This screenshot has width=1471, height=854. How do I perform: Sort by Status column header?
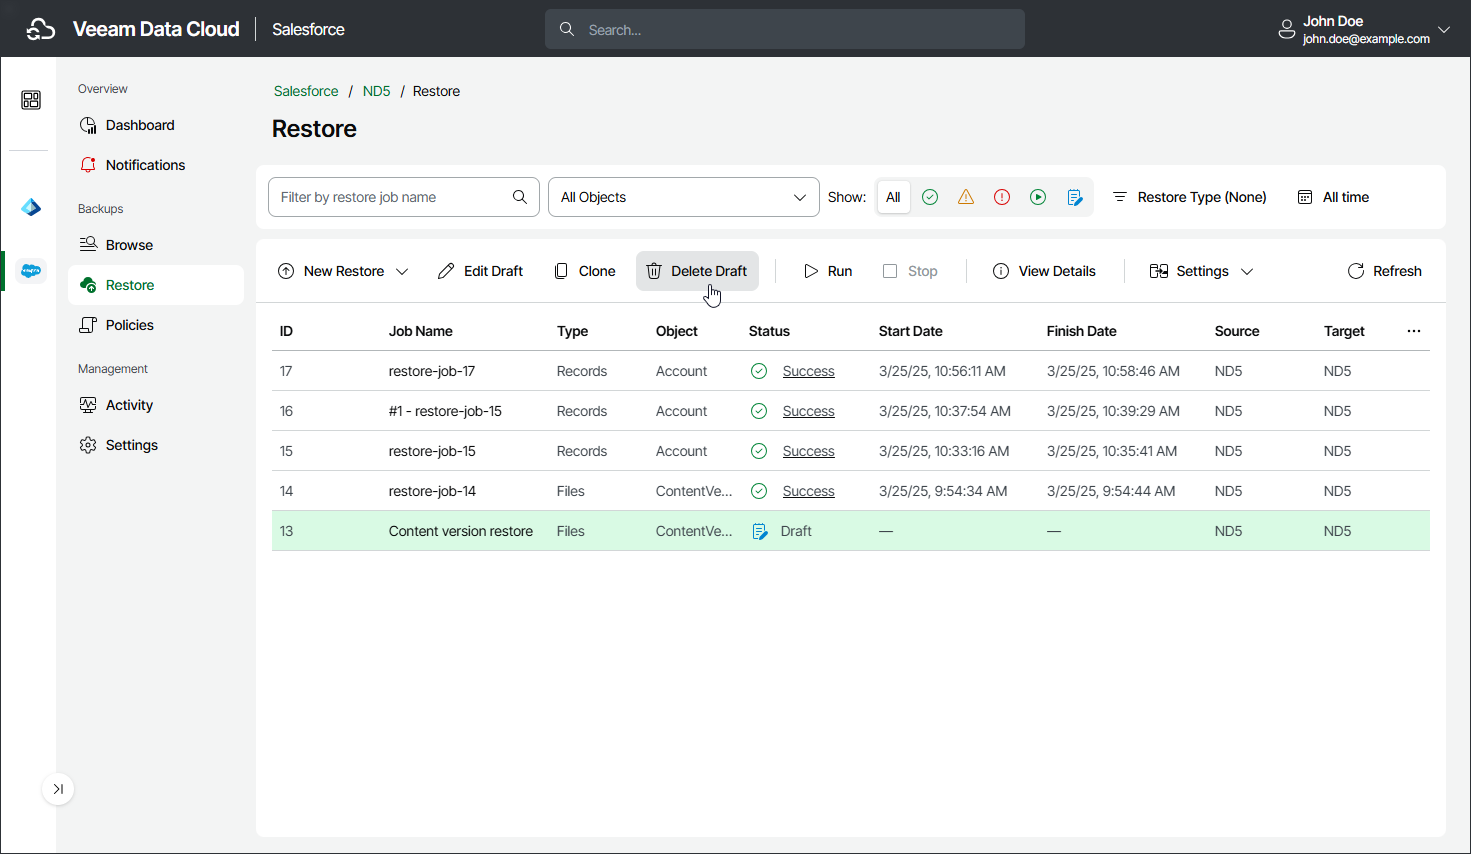(x=769, y=331)
